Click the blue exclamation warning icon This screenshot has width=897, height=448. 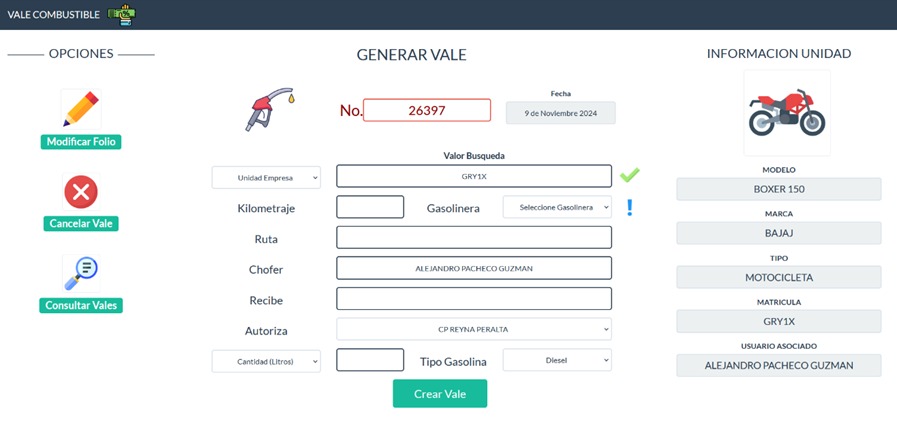pyautogui.click(x=629, y=207)
